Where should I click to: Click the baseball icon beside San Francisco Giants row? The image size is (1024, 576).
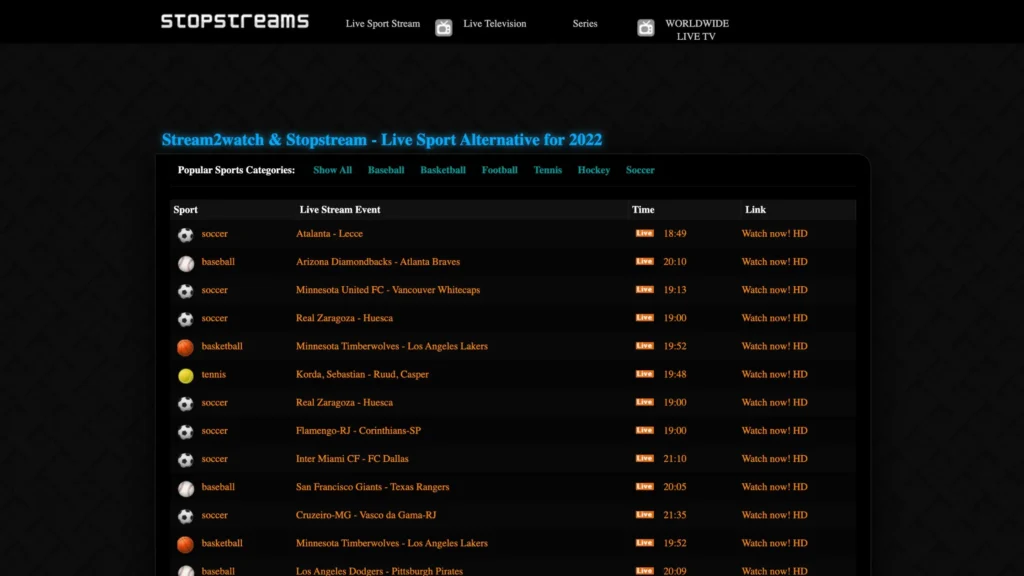[185, 487]
